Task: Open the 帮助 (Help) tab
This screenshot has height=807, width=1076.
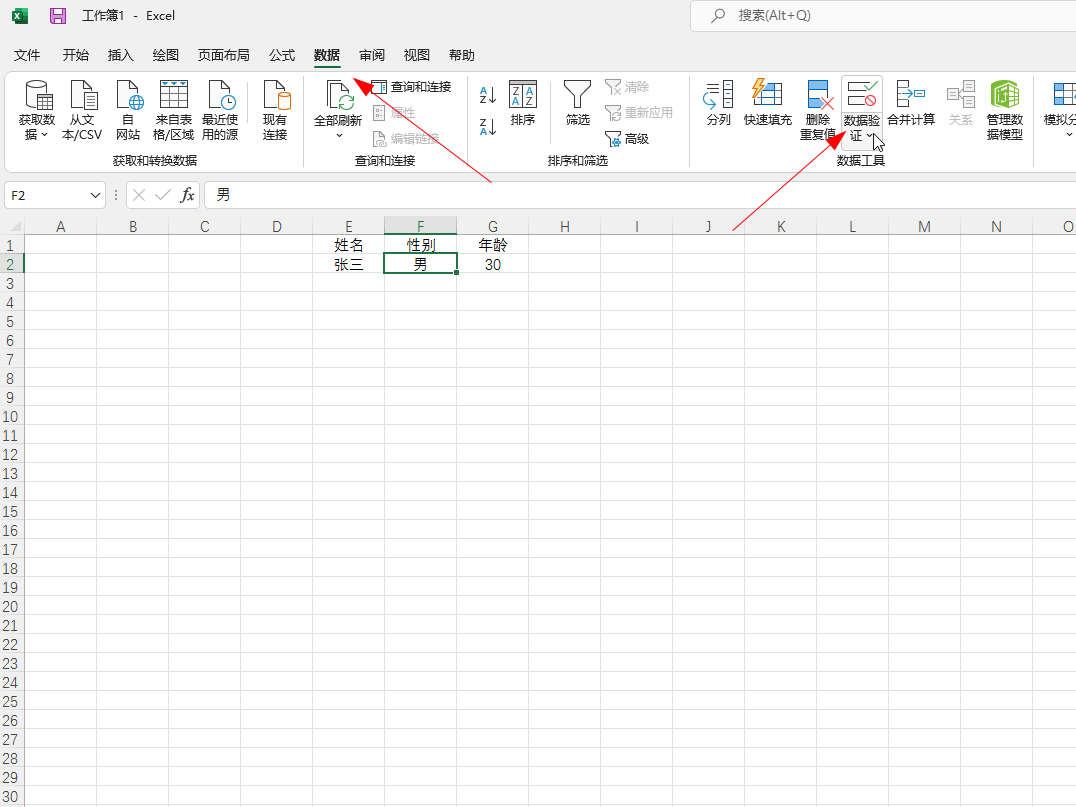Action: click(462, 55)
